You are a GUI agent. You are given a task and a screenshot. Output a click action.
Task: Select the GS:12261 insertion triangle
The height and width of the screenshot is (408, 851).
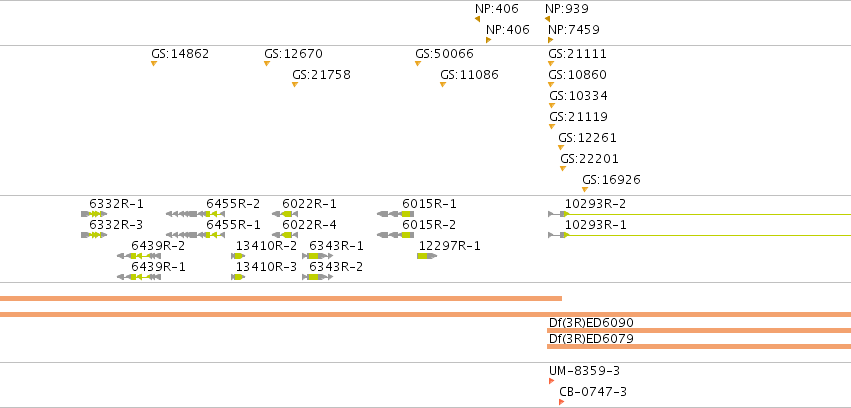coord(561,148)
